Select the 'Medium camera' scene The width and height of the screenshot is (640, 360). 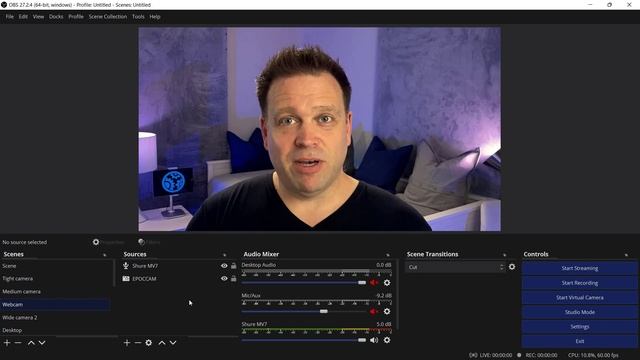[x=55, y=291]
